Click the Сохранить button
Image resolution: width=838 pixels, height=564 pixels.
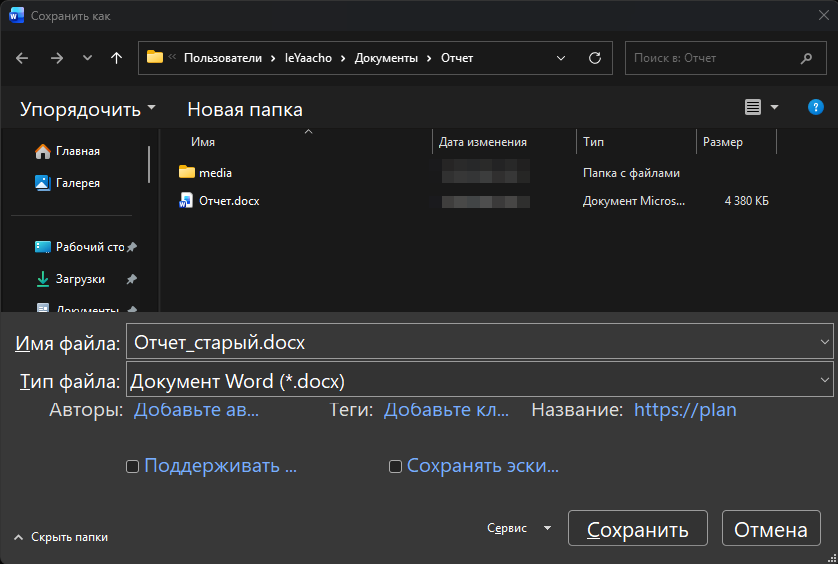(x=638, y=528)
